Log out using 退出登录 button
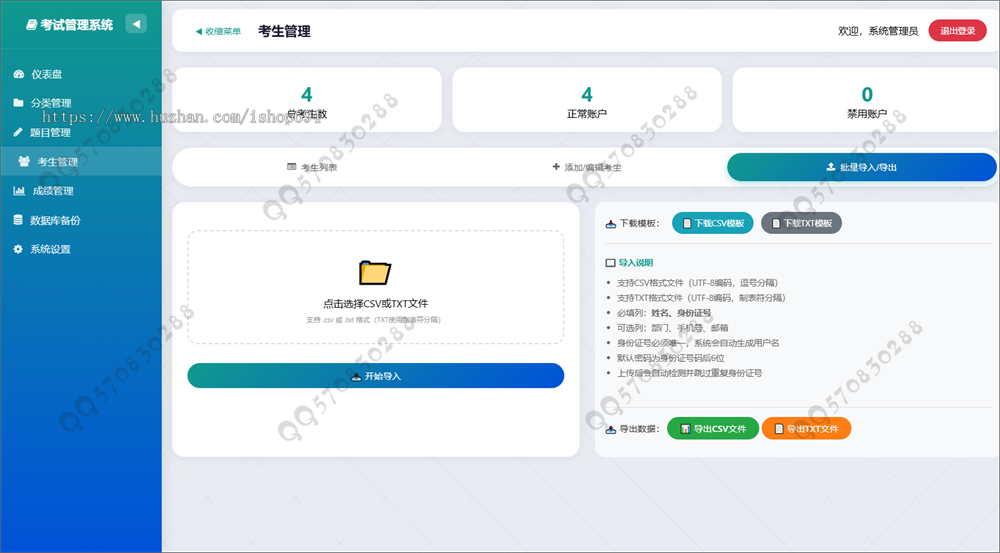Image resolution: width=1000 pixels, height=553 pixels. pos(957,31)
